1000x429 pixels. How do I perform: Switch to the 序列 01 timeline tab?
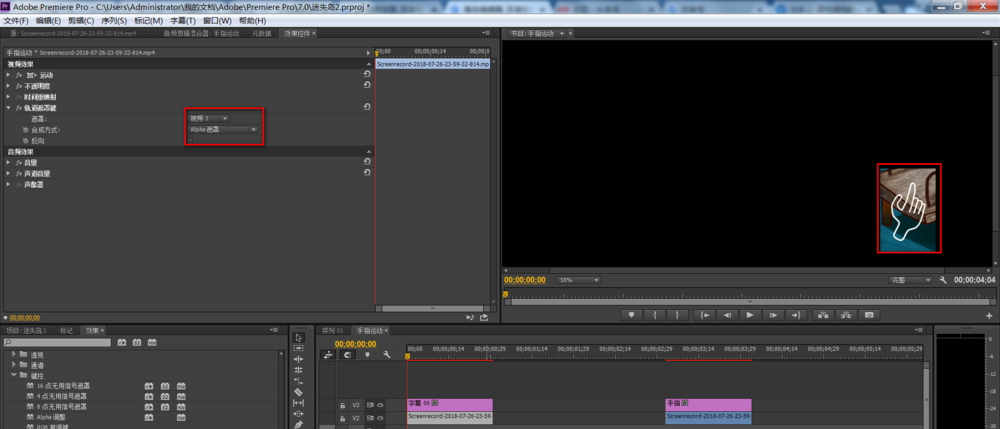[331, 330]
